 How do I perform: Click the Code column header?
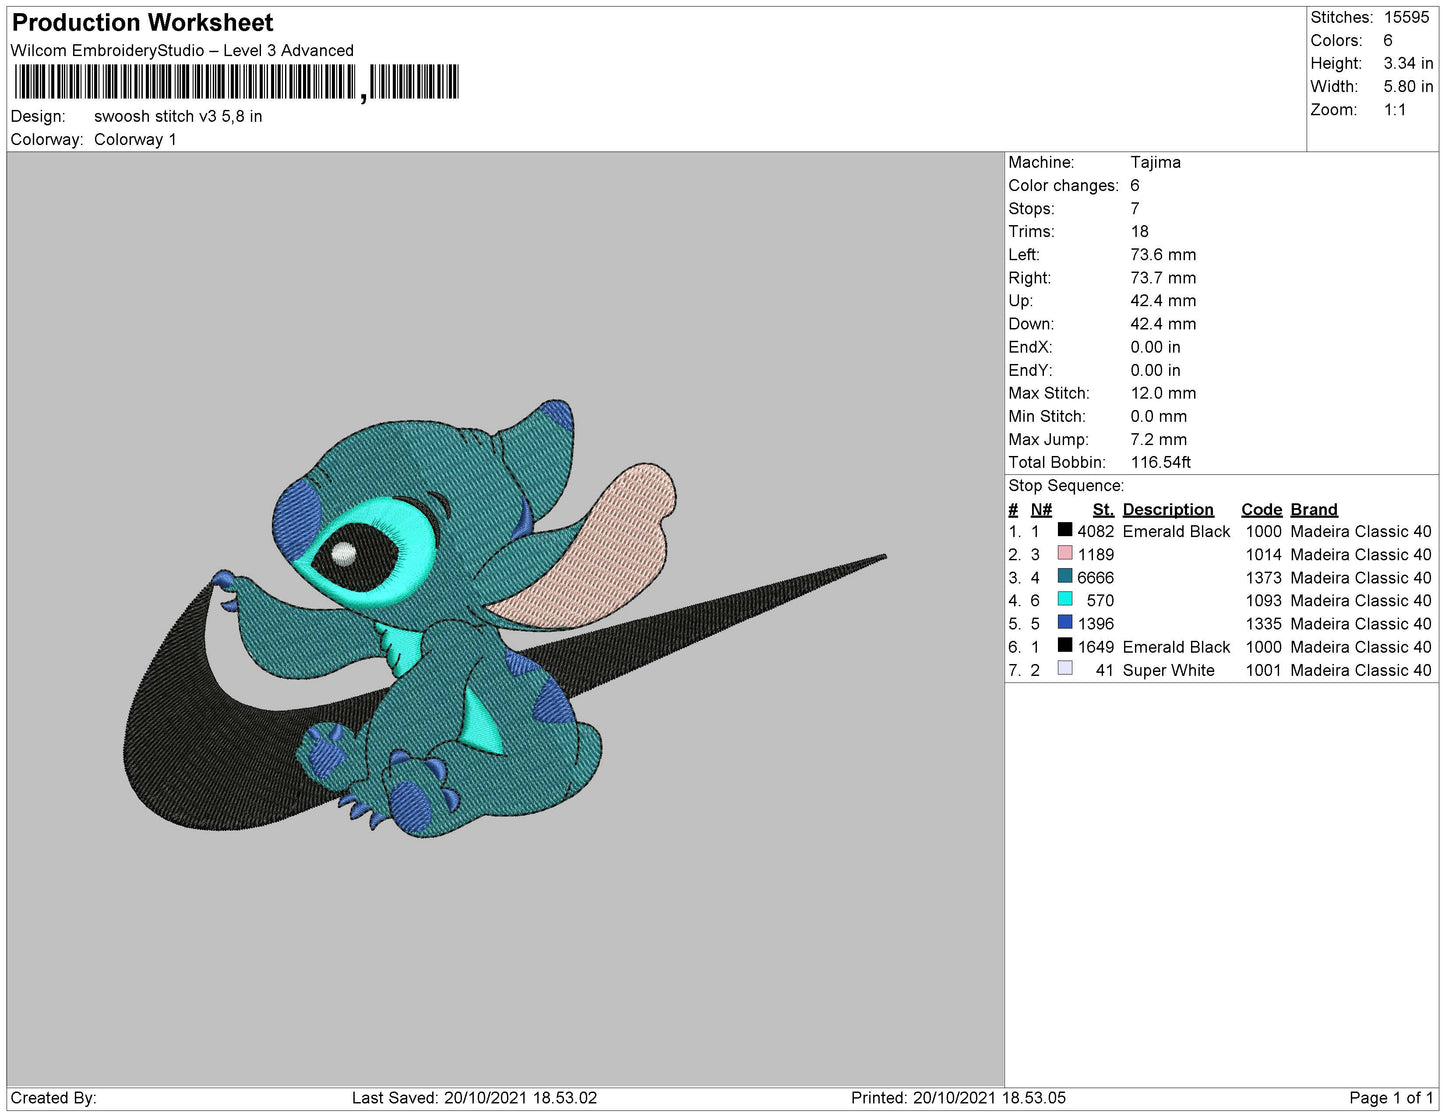point(1261,509)
